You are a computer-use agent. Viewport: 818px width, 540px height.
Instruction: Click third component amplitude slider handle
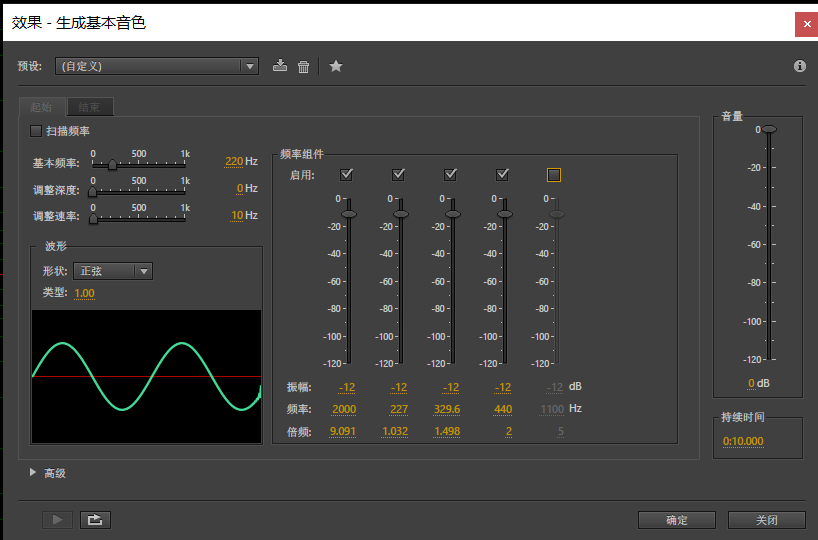[x=453, y=214]
